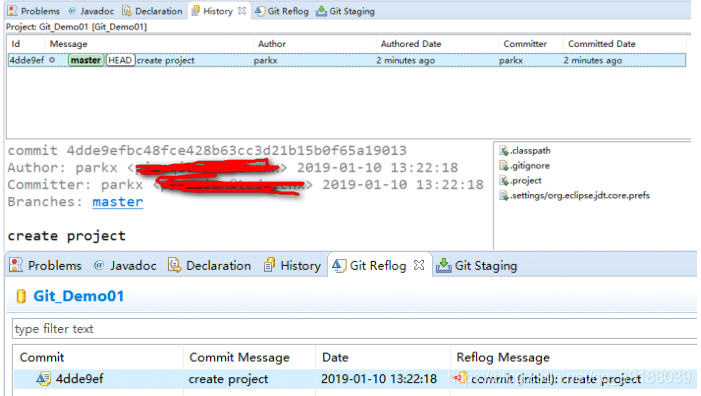Click History icon in upper tab bar

(x=195, y=11)
